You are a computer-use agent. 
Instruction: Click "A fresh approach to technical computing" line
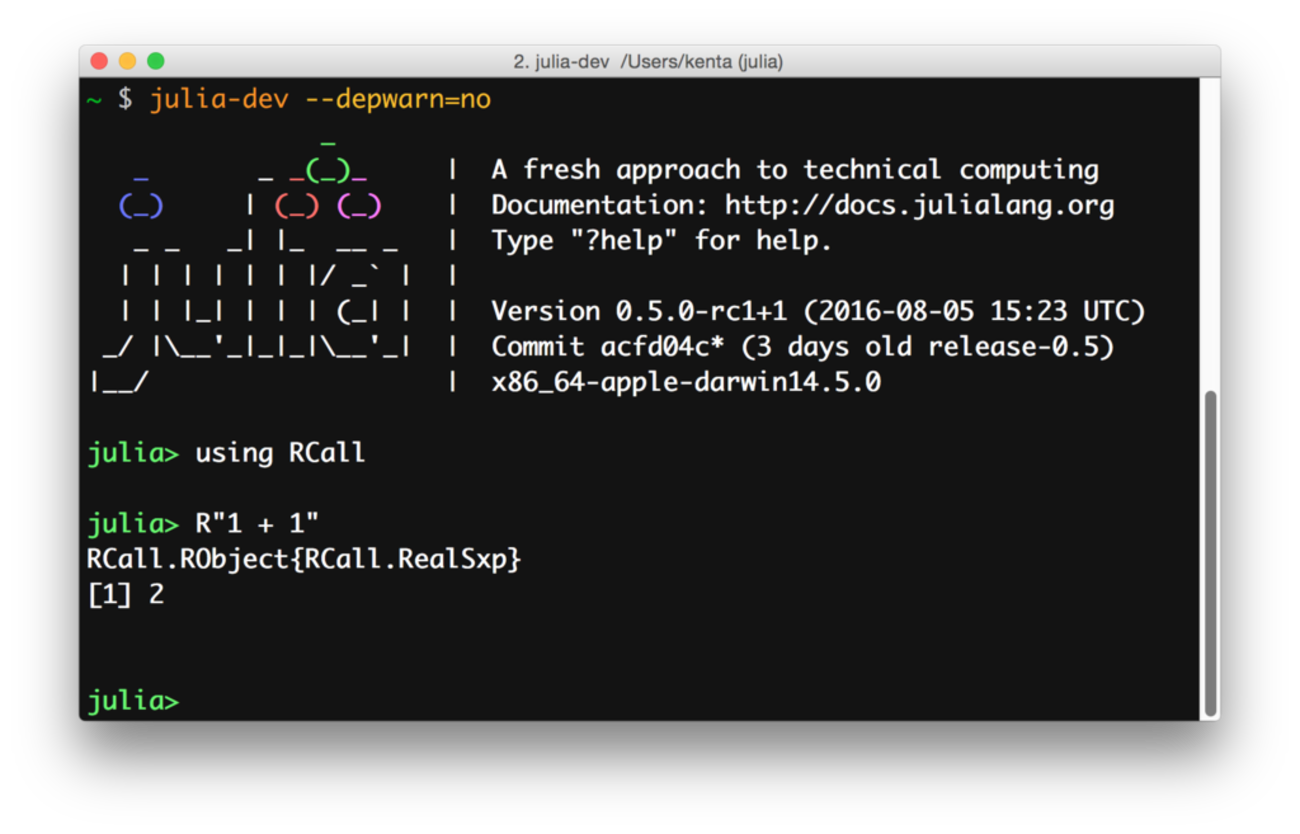[x=795, y=170]
